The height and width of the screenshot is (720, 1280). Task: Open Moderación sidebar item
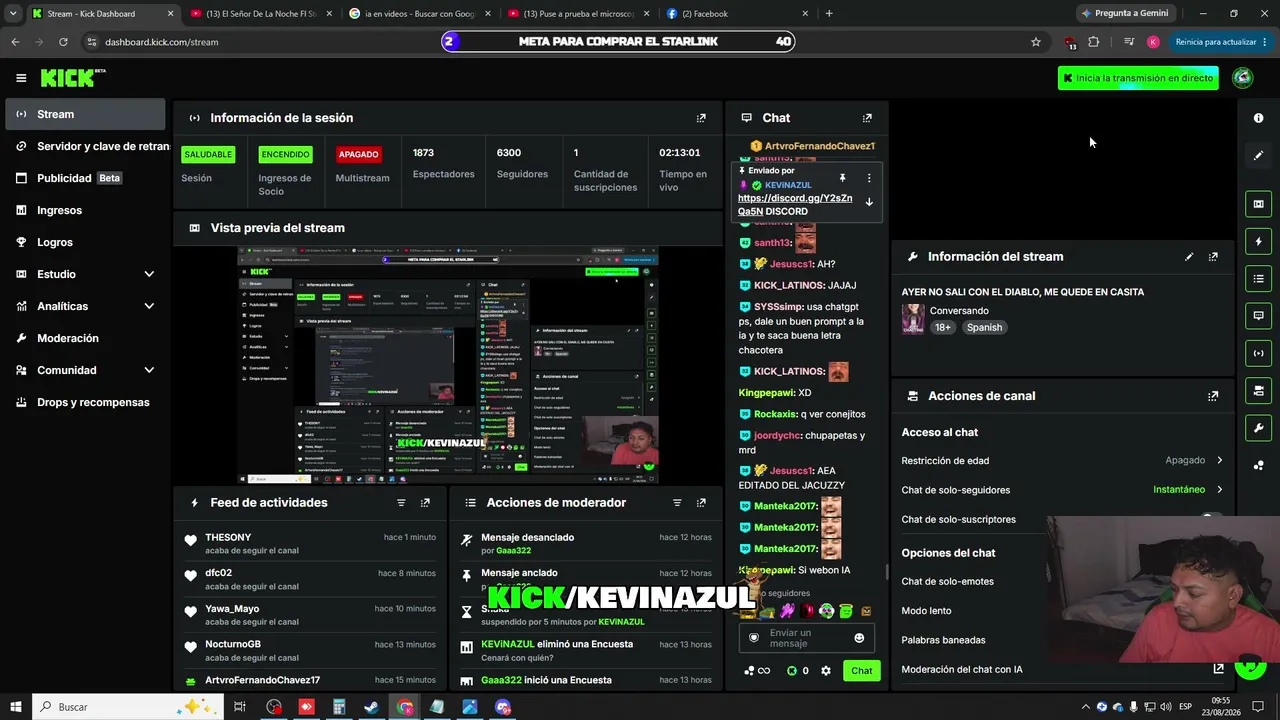[84, 338]
